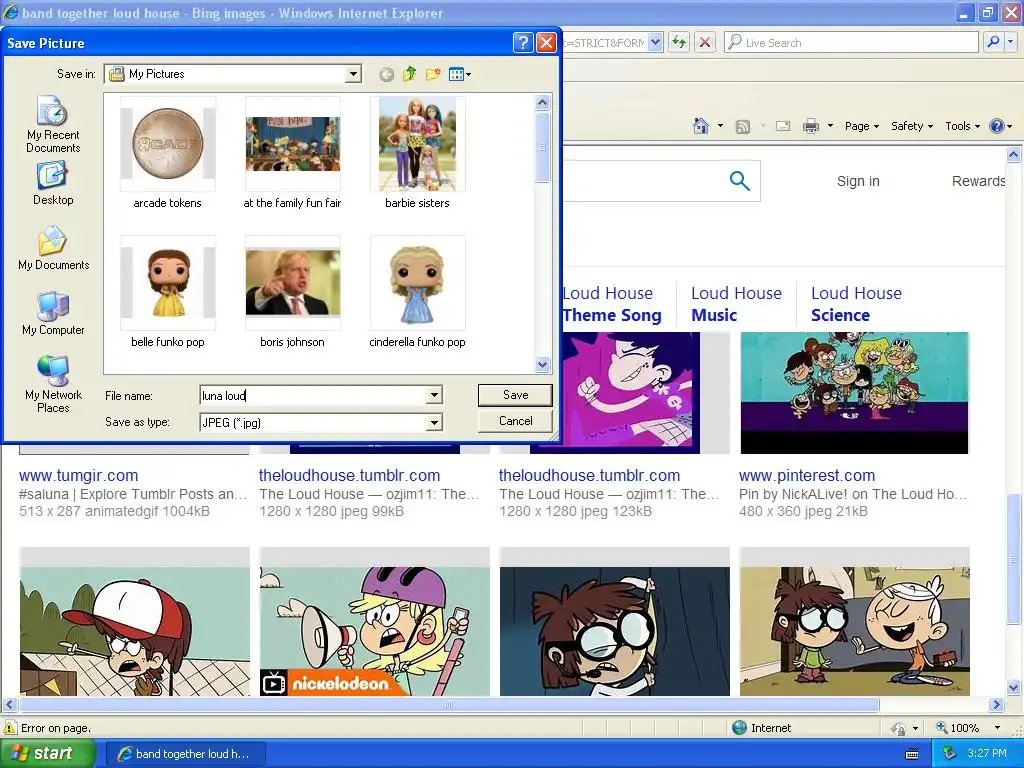1024x768 pixels.
Task: Click the band together loud taskbar button
Action: [x=185, y=754]
